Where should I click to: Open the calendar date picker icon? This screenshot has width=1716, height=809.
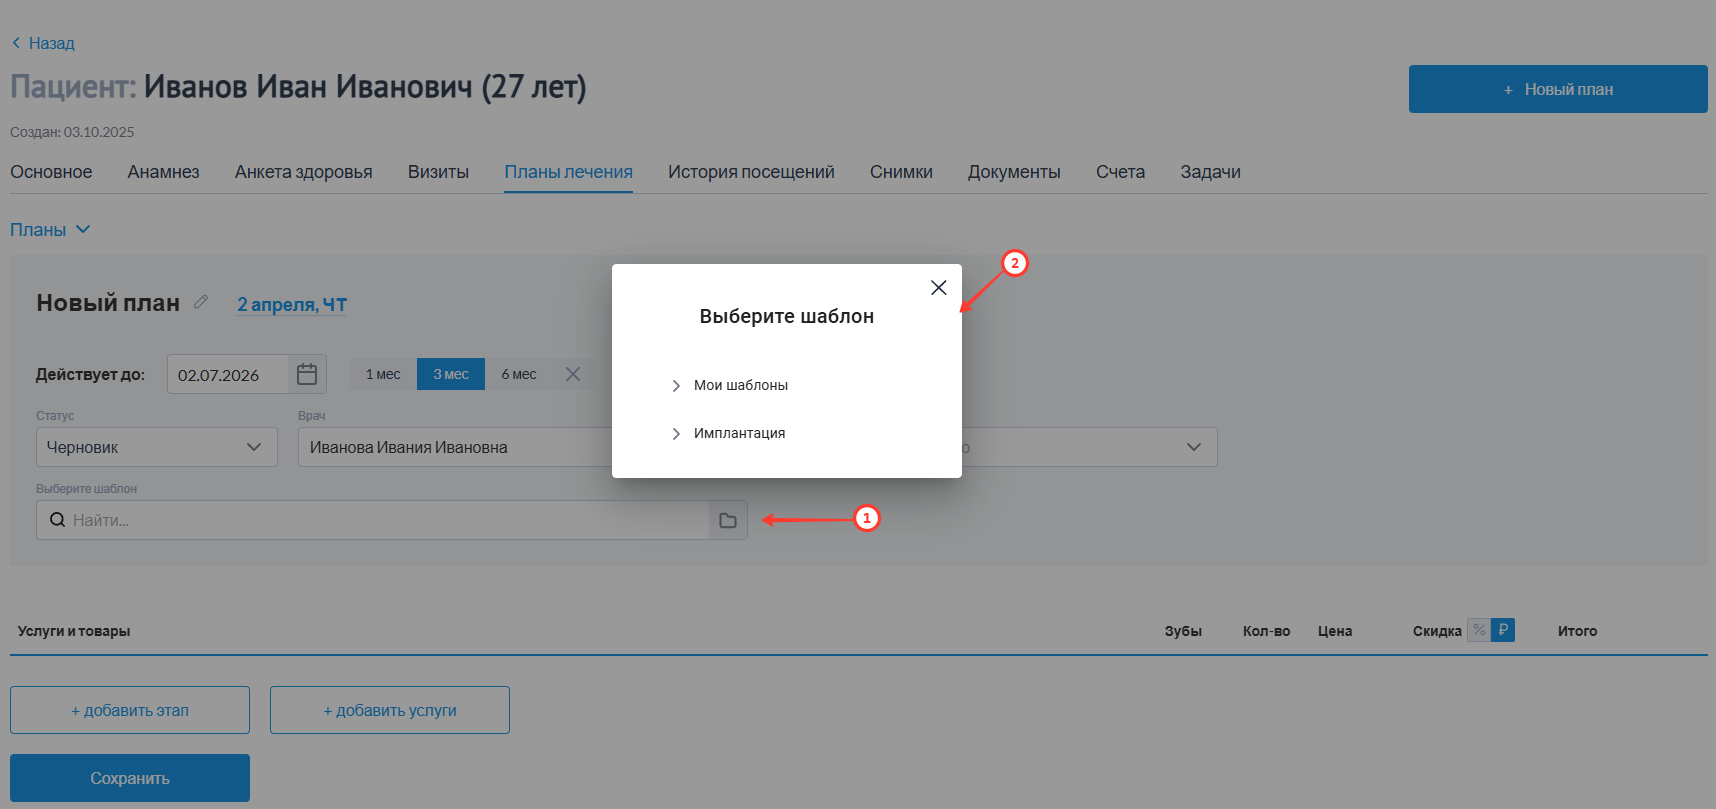click(x=307, y=374)
